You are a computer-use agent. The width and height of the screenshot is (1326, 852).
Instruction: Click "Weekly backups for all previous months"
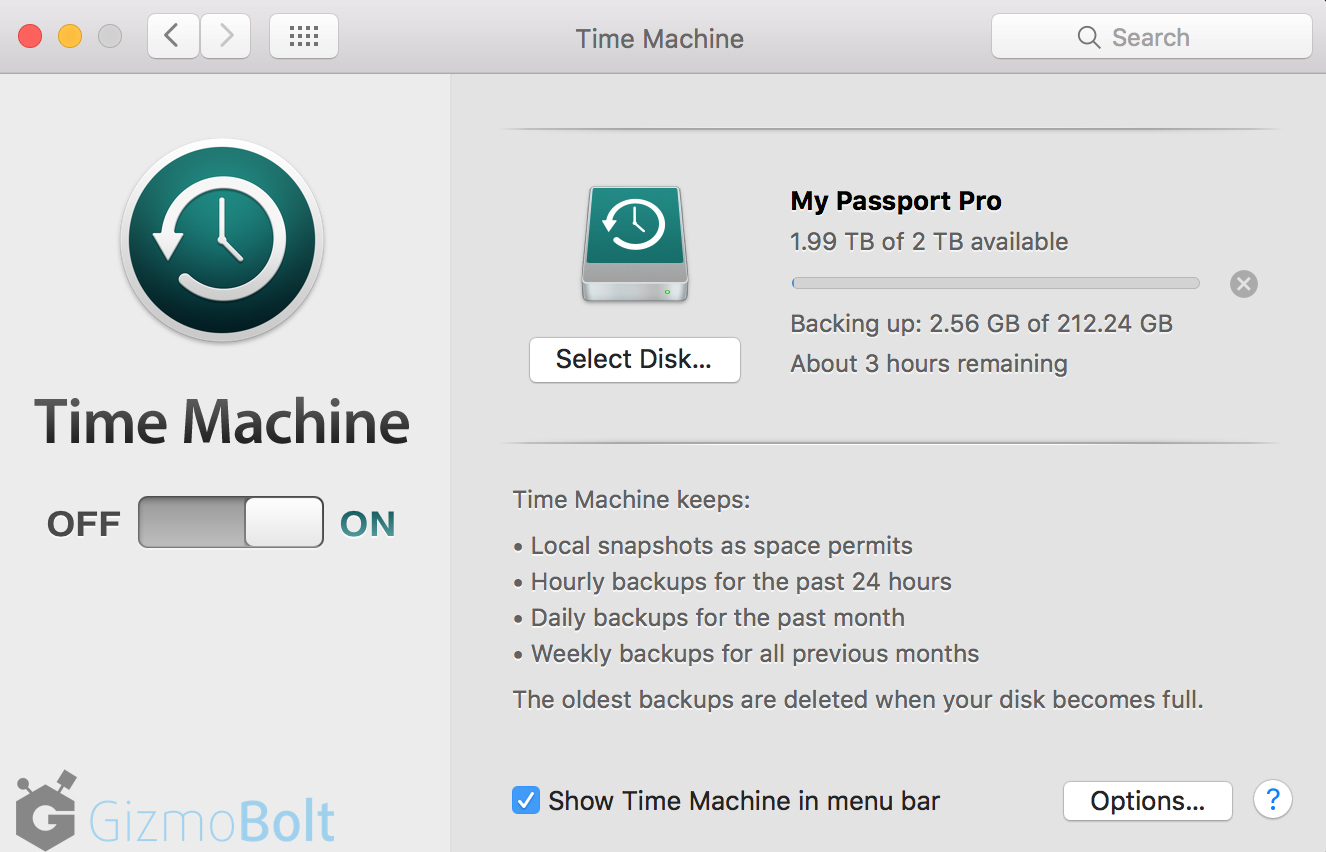(755, 654)
